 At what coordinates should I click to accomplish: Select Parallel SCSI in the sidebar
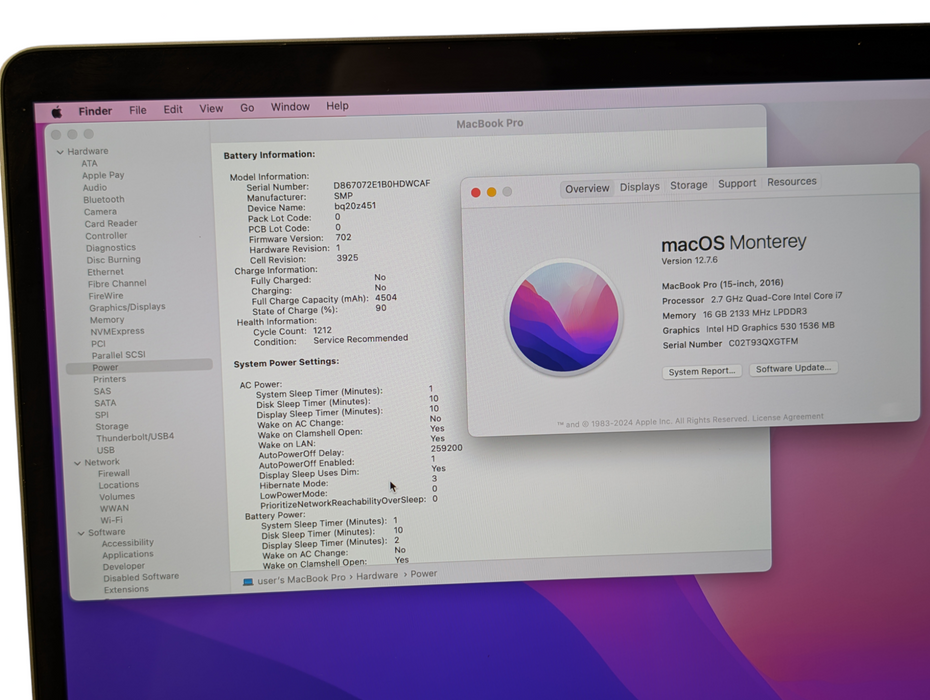coord(118,355)
